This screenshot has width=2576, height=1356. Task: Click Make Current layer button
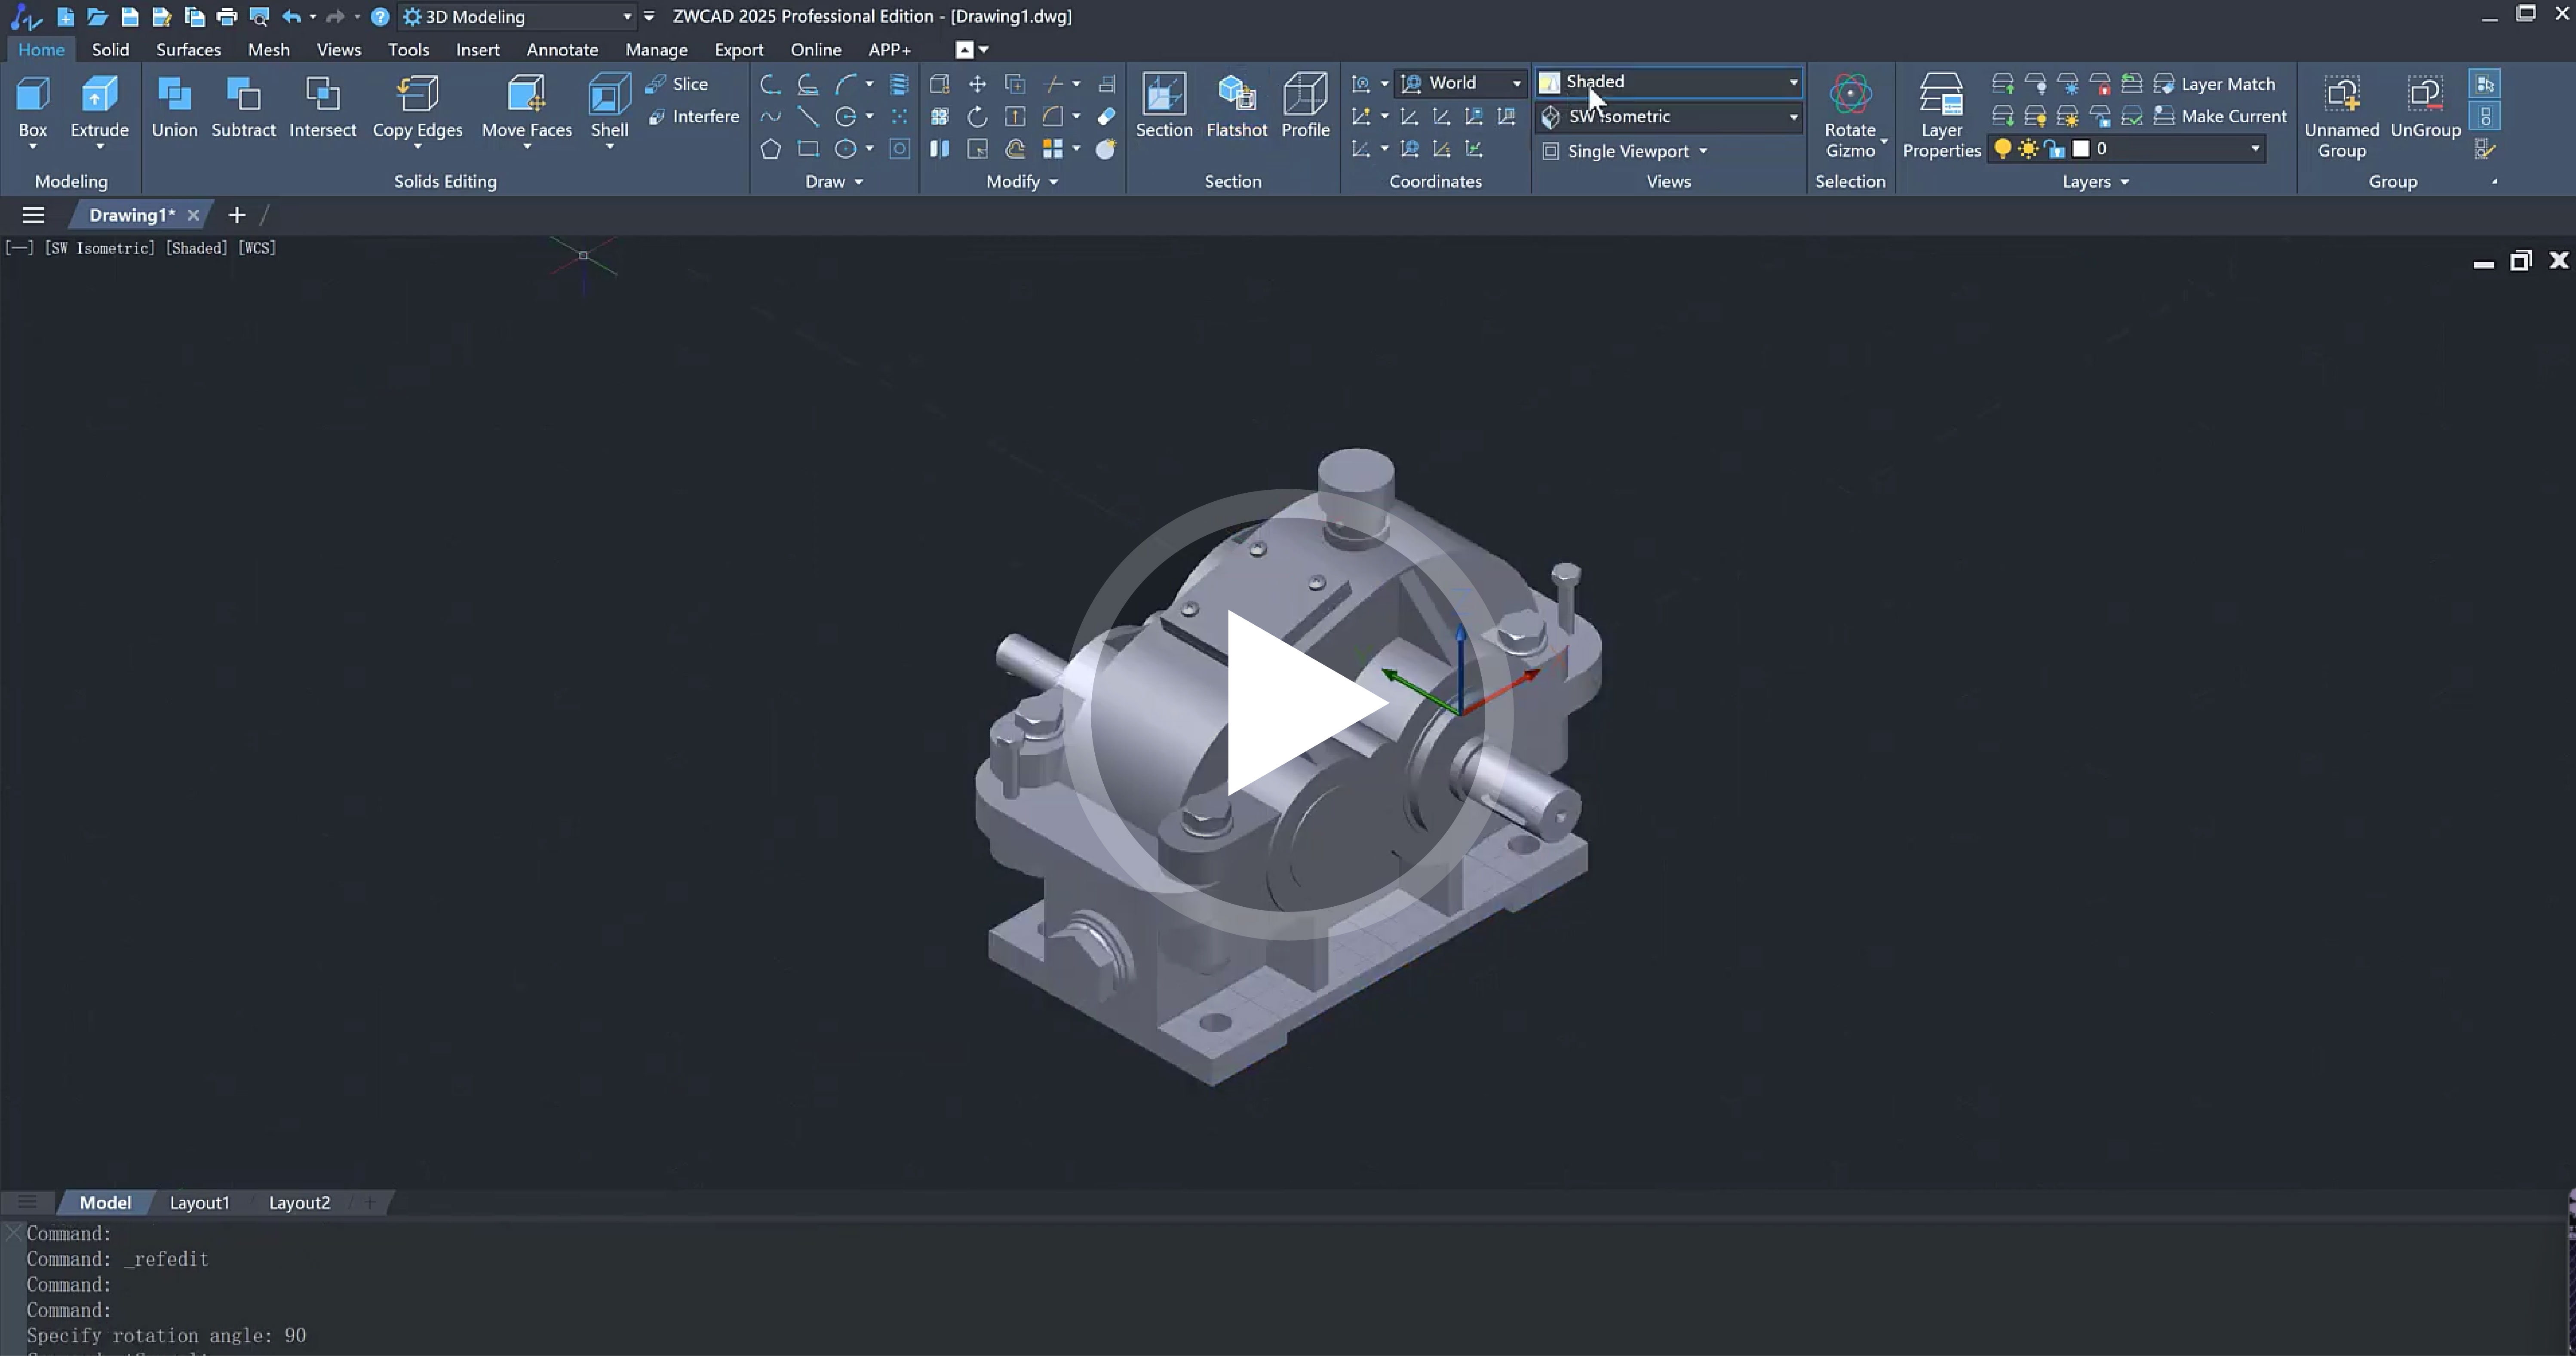tap(2220, 116)
